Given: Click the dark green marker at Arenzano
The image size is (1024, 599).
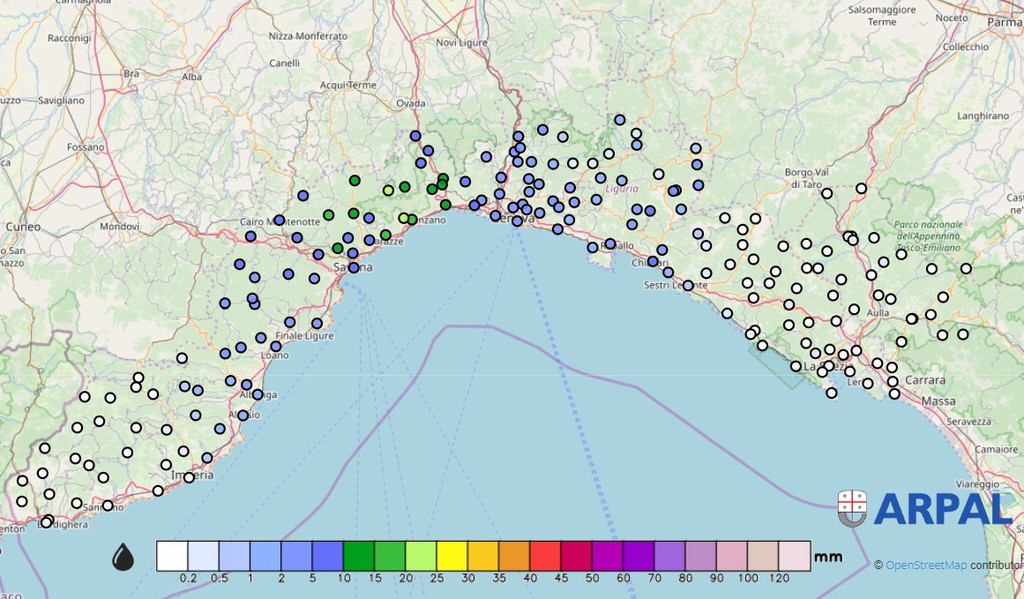Looking at the screenshot, I should click(x=412, y=219).
